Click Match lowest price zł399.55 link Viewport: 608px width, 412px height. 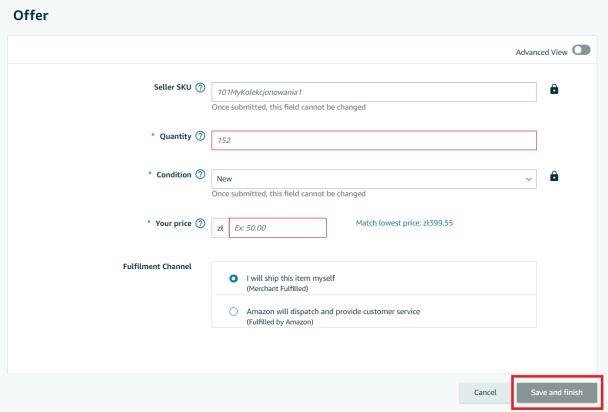[x=404, y=223]
